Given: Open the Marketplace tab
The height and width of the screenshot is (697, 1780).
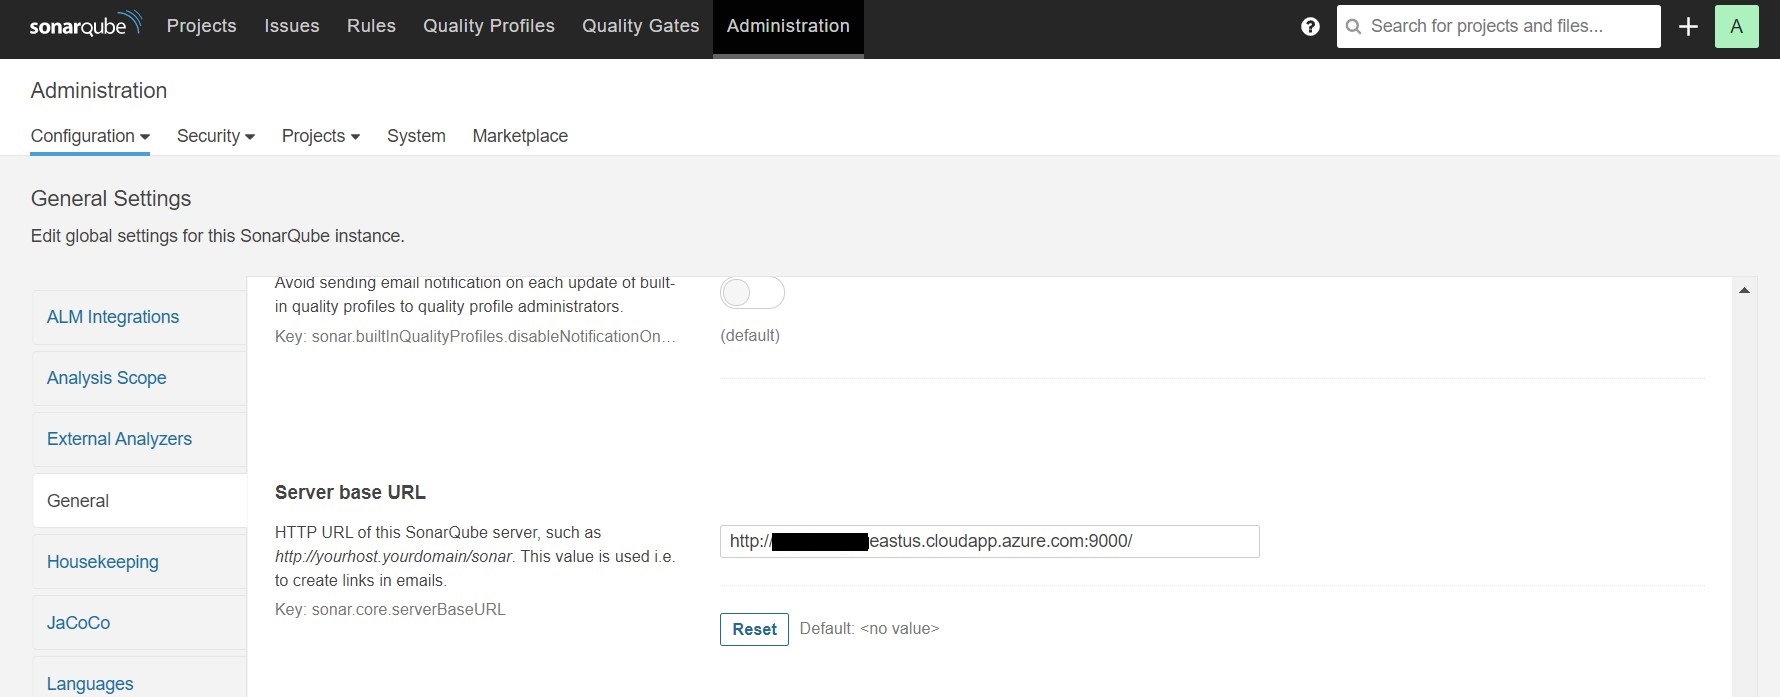Looking at the screenshot, I should (520, 136).
